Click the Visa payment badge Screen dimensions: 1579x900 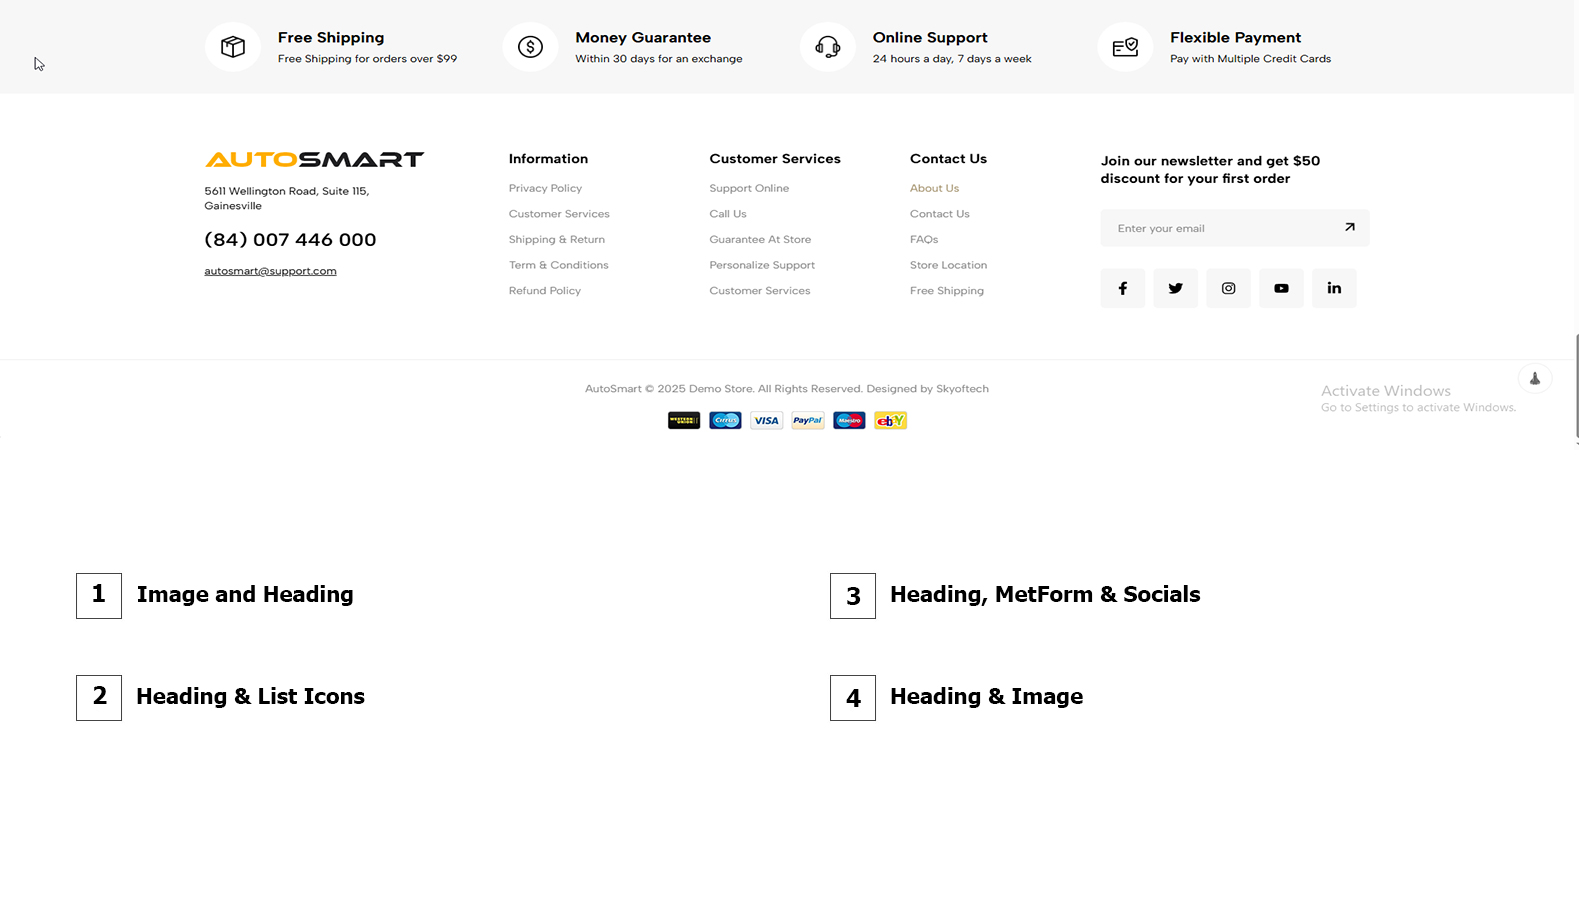(766, 421)
